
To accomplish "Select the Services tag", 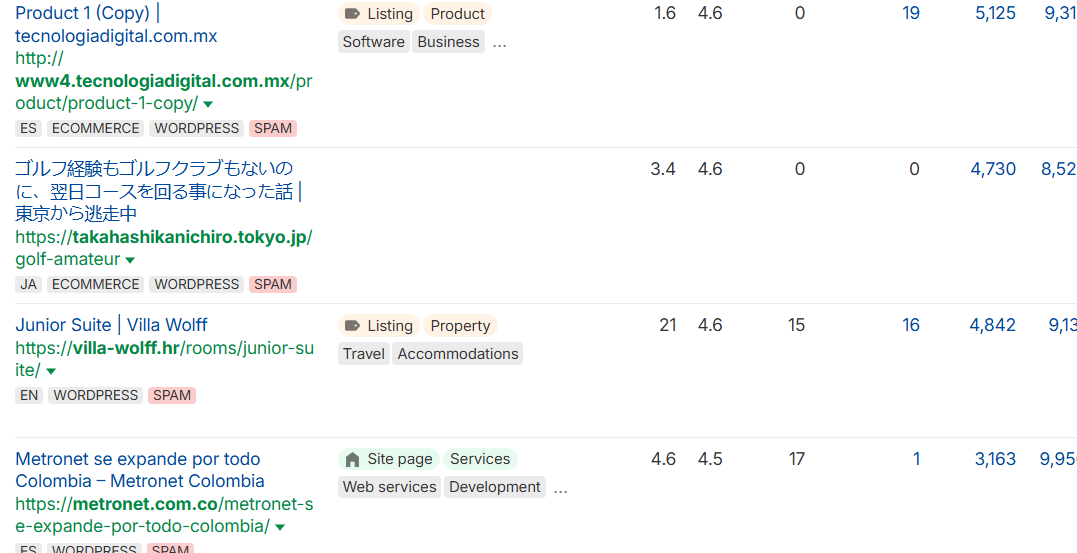I will pyautogui.click(x=480, y=460).
